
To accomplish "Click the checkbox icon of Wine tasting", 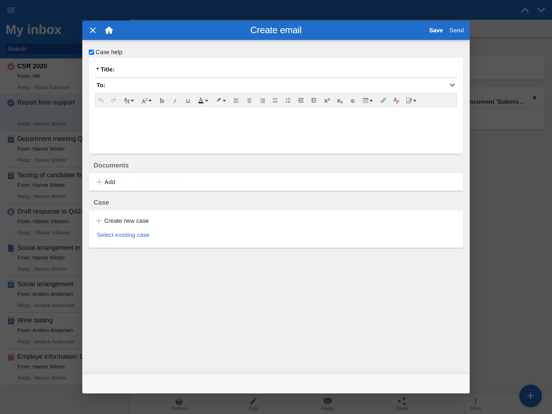I will click(x=11, y=321).
